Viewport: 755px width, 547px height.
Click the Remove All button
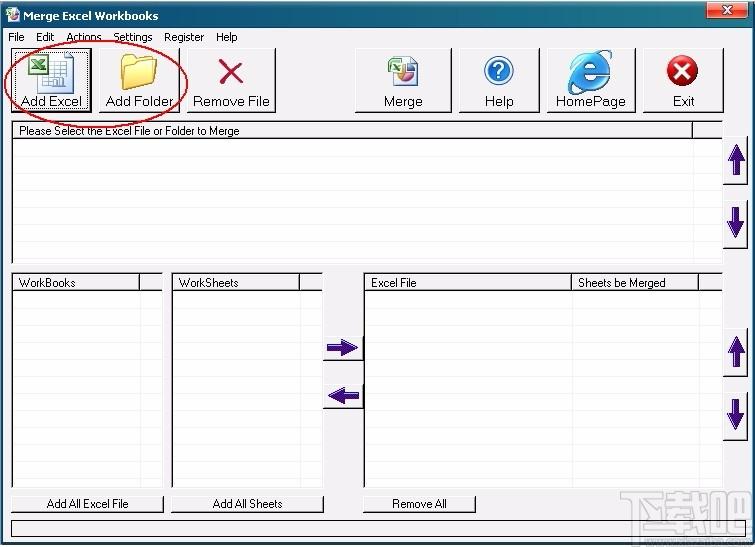click(x=419, y=504)
